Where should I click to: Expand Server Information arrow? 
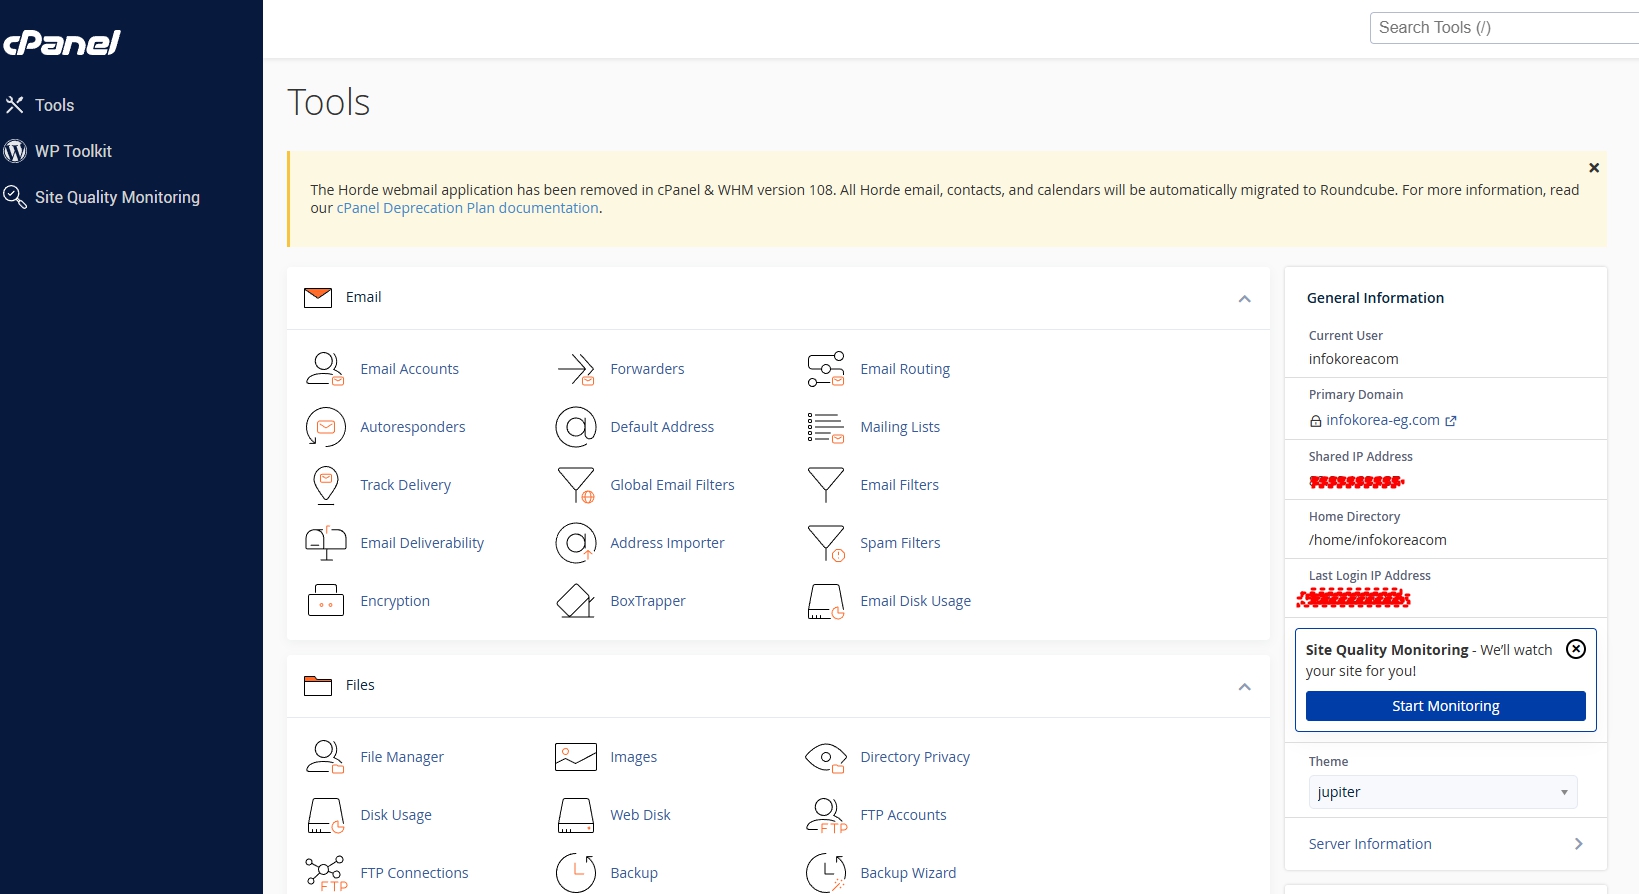click(x=1578, y=844)
